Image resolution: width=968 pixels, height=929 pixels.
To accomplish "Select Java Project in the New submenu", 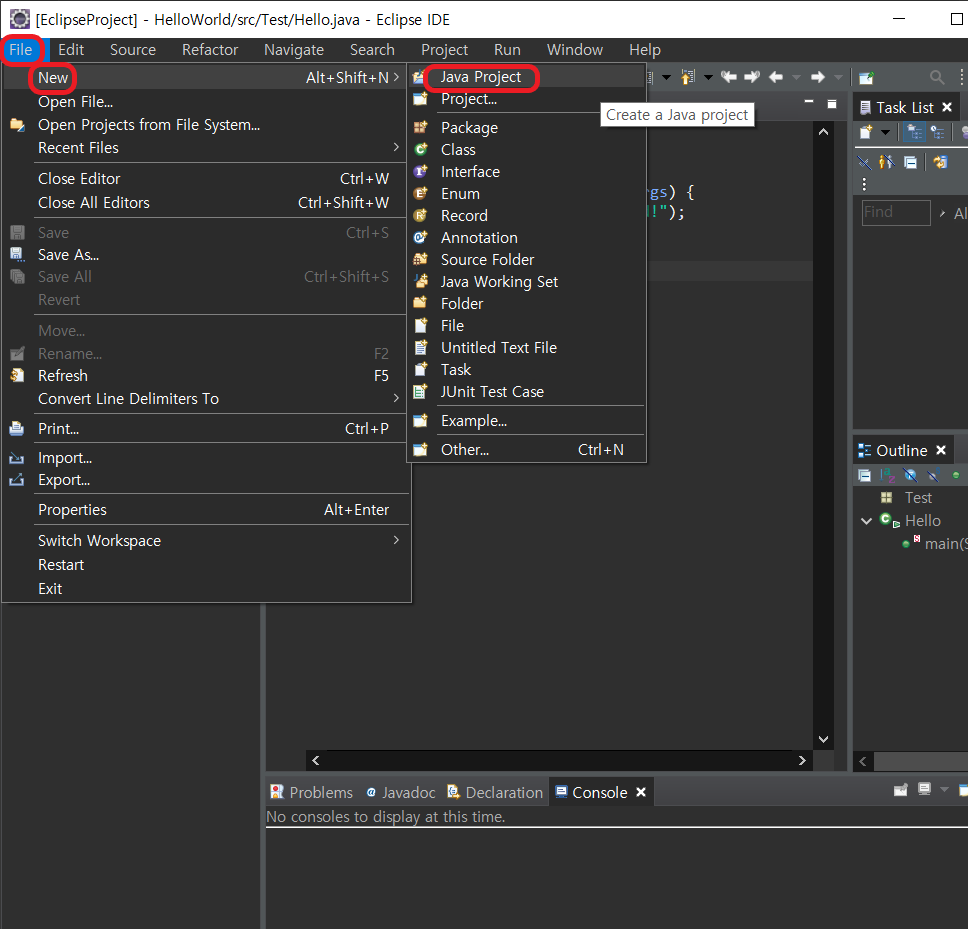I will point(528,77).
